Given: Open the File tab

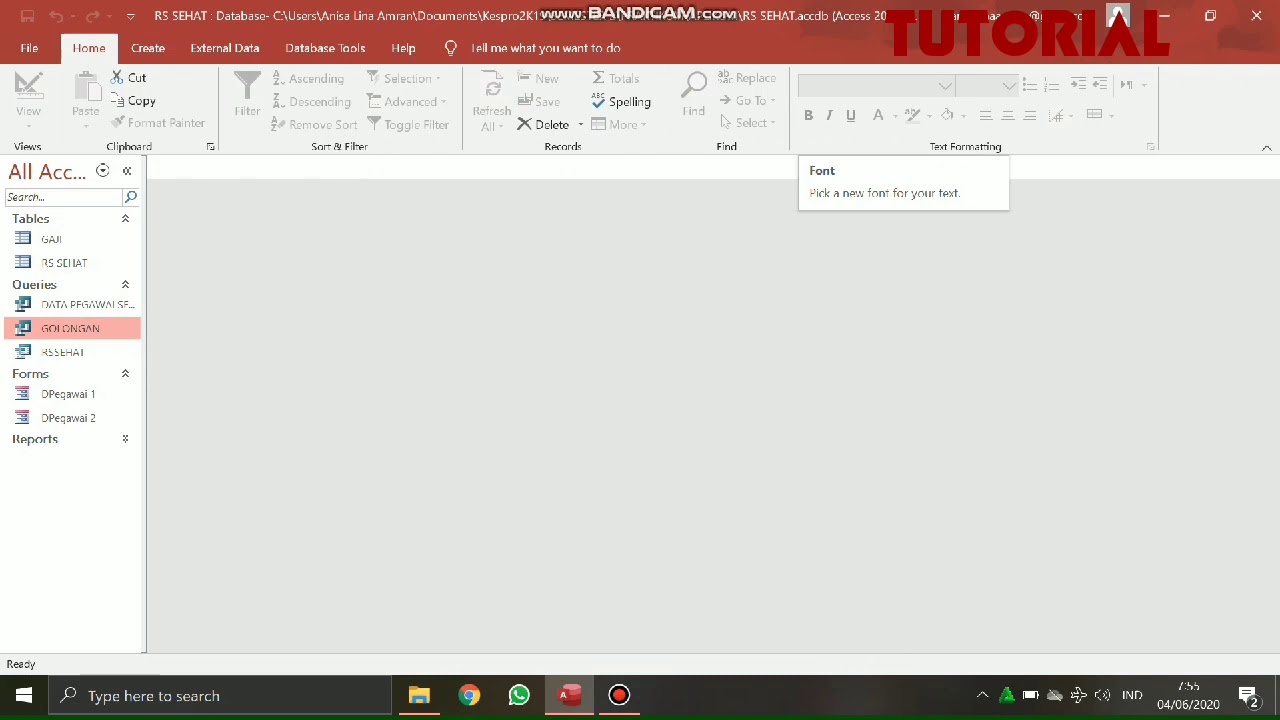Looking at the screenshot, I should tap(29, 48).
